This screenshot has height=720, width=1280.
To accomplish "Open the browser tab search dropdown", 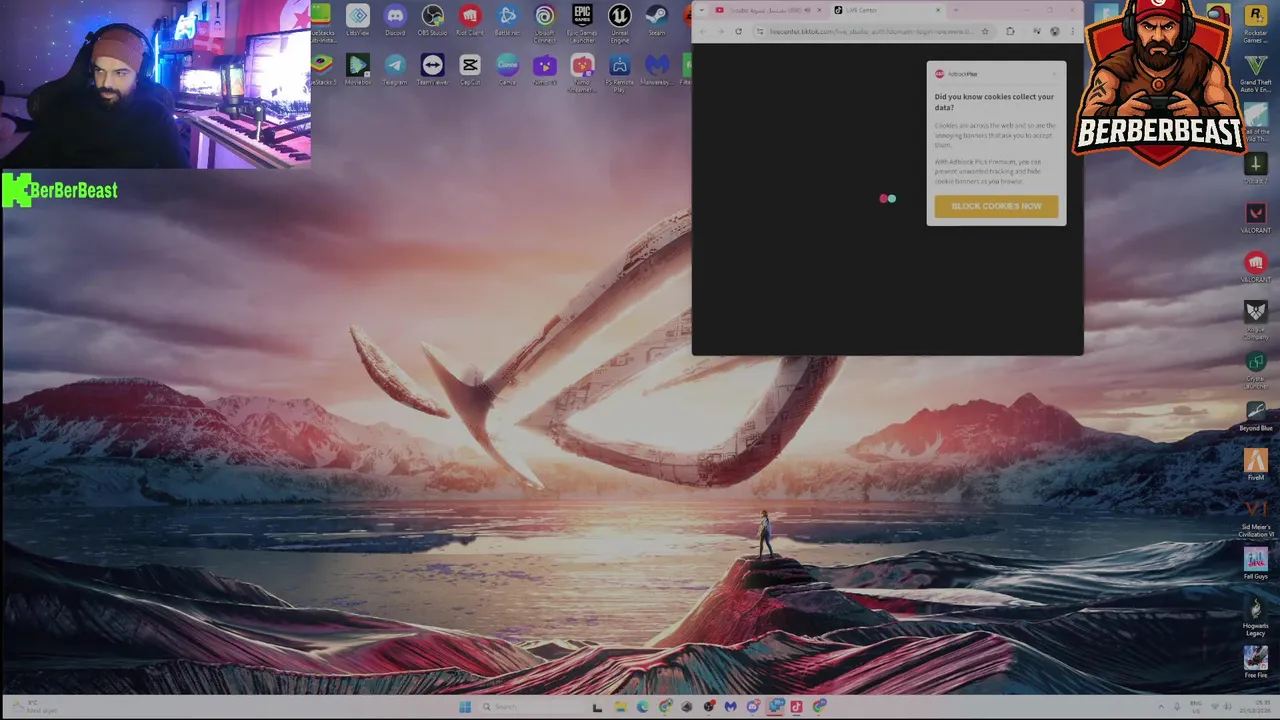I will (702, 10).
